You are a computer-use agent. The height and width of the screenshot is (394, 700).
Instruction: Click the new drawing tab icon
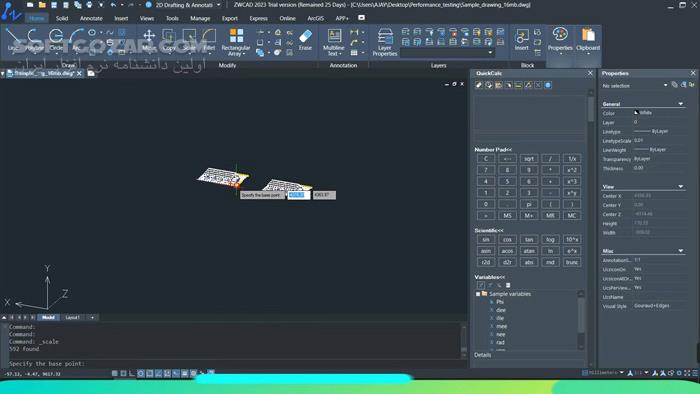pyautogui.click(x=91, y=73)
